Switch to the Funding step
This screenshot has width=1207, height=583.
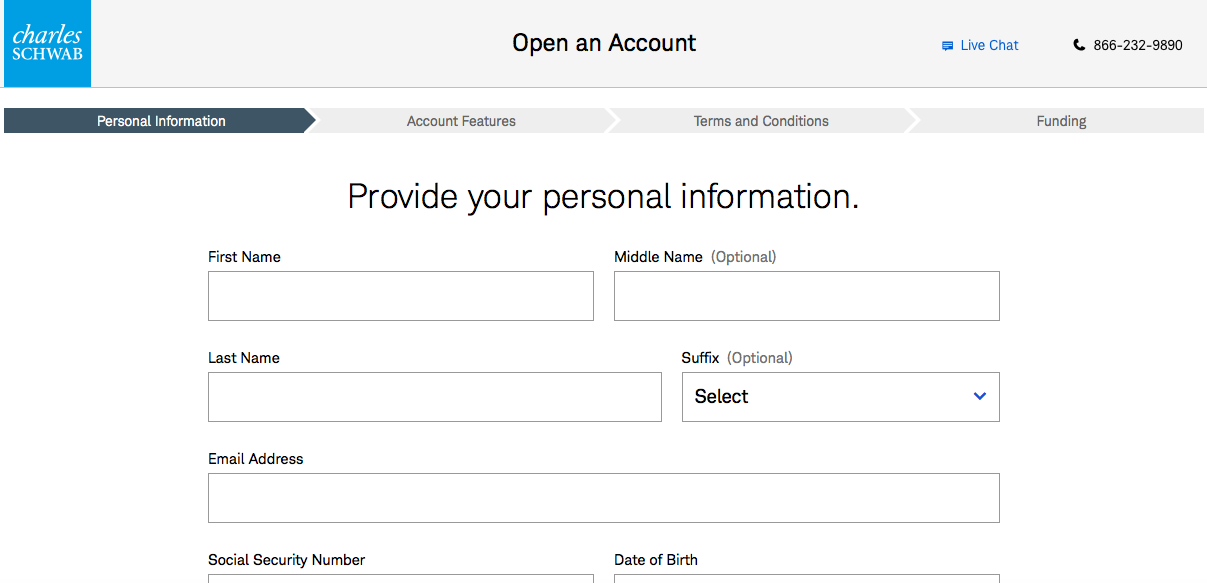(x=1061, y=121)
